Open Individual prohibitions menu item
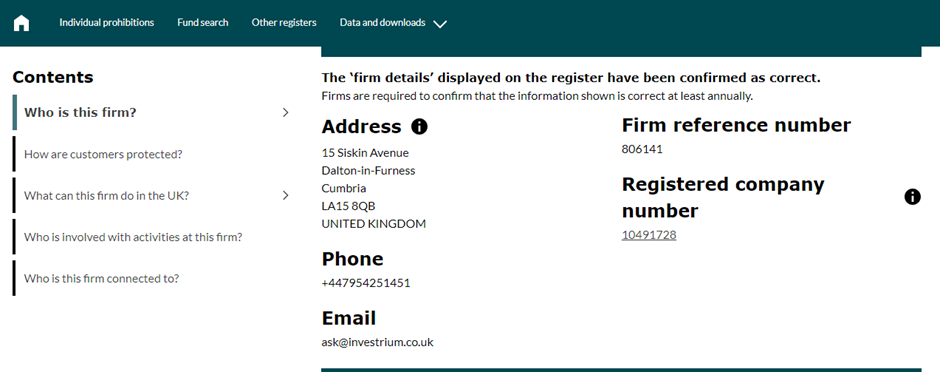The height and width of the screenshot is (372, 940). (x=107, y=23)
